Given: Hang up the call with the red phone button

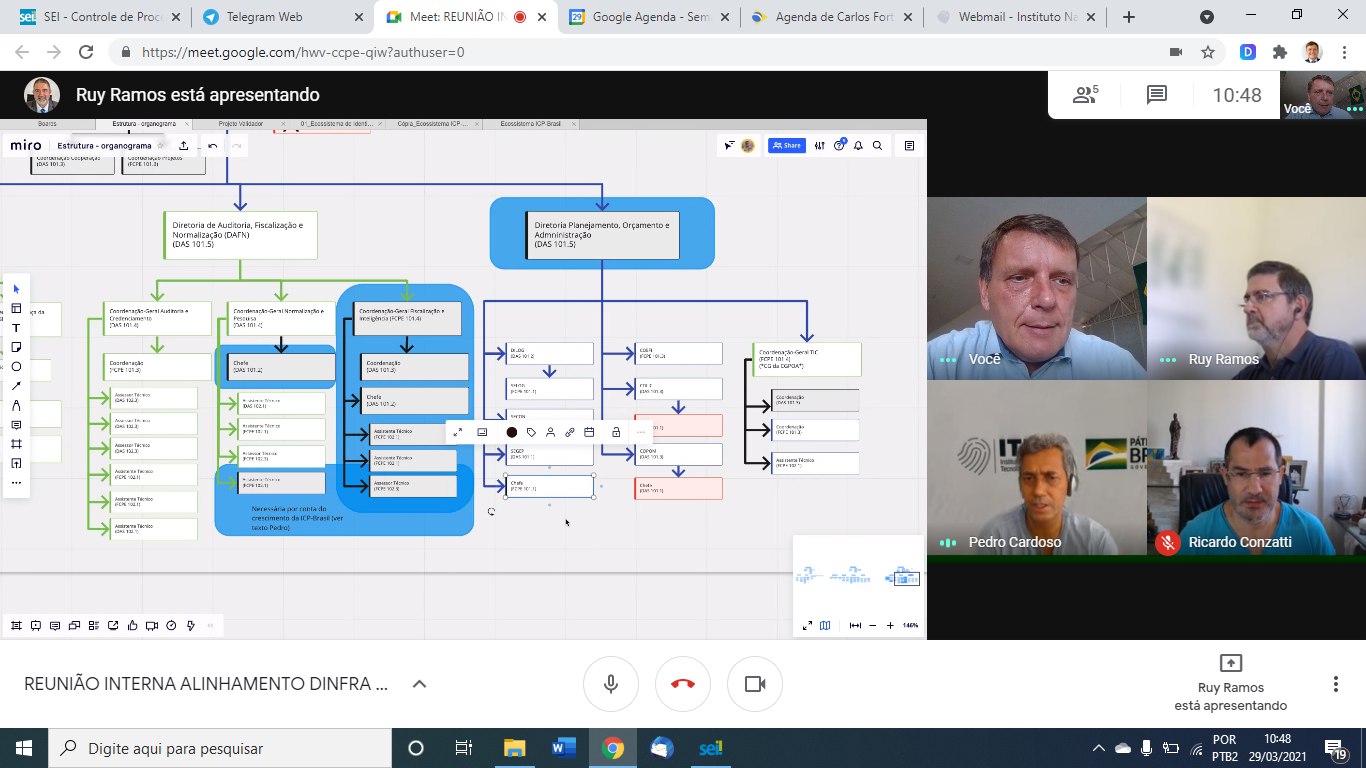Looking at the screenshot, I should pyautogui.click(x=683, y=684).
